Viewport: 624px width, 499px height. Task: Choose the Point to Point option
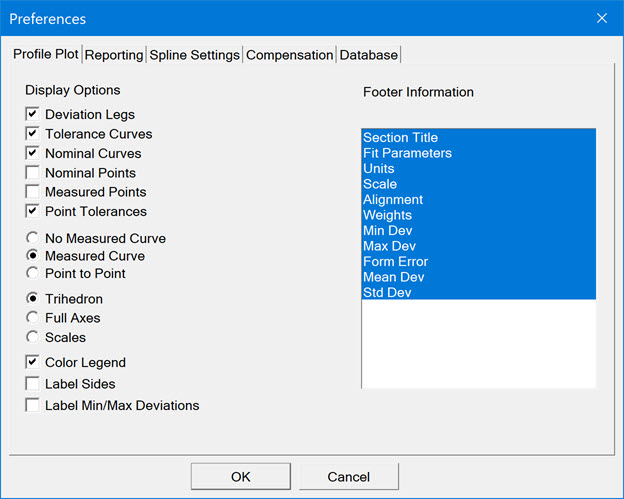click(x=33, y=273)
